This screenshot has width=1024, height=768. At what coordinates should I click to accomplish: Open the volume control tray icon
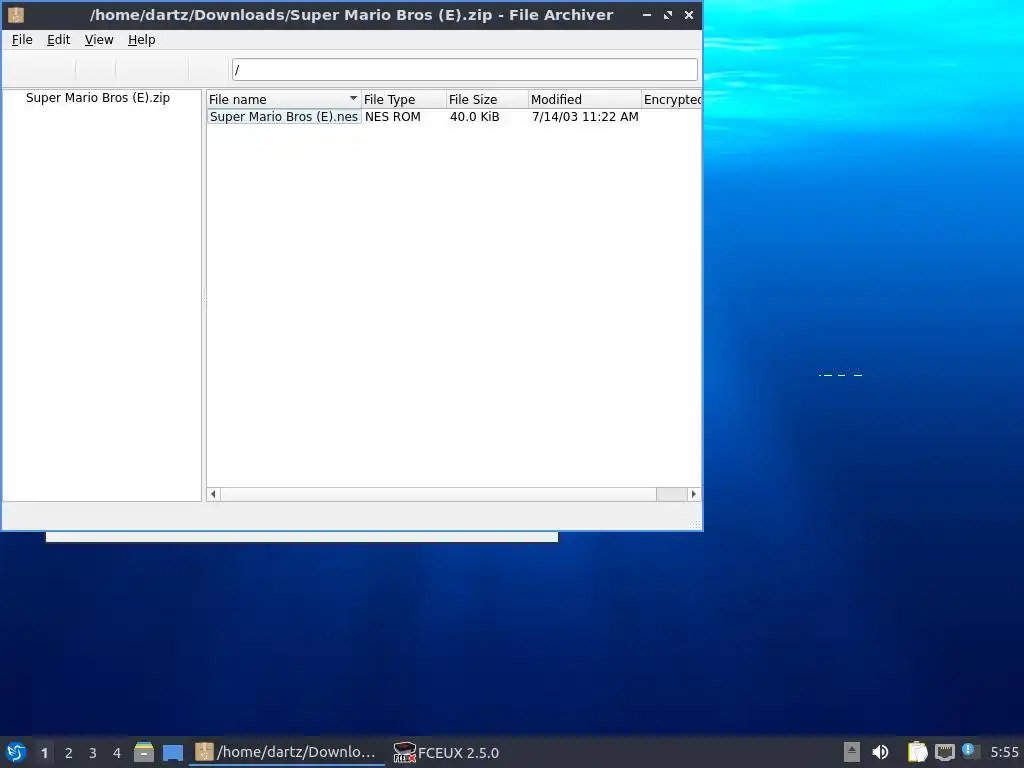coord(880,752)
